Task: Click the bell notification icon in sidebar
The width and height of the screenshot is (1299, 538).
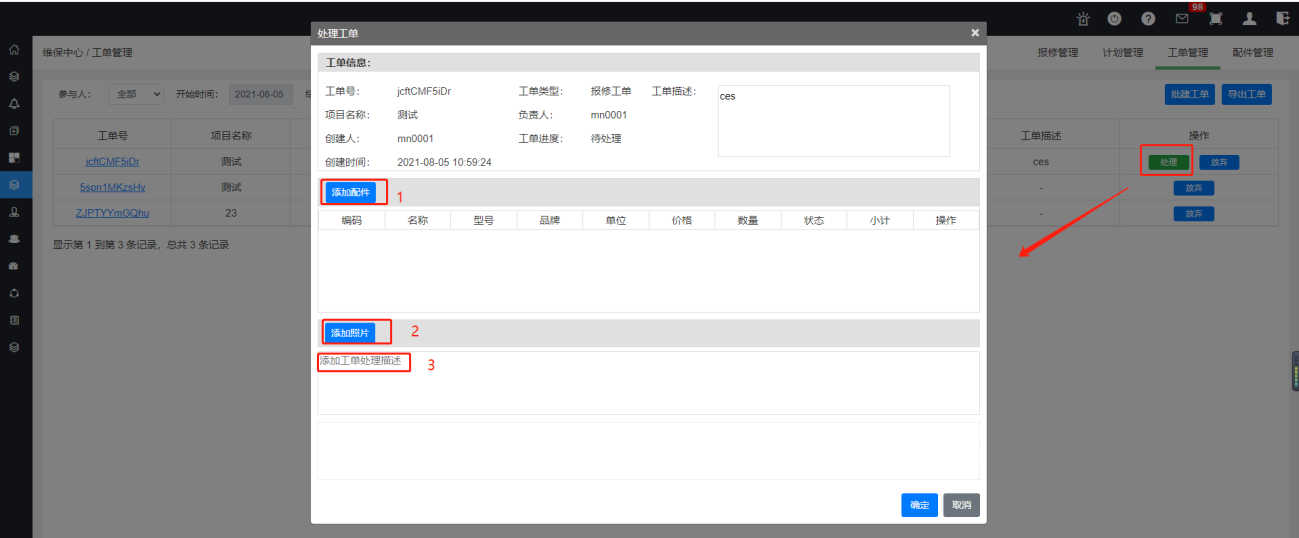Action: pyautogui.click(x=14, y=103)
